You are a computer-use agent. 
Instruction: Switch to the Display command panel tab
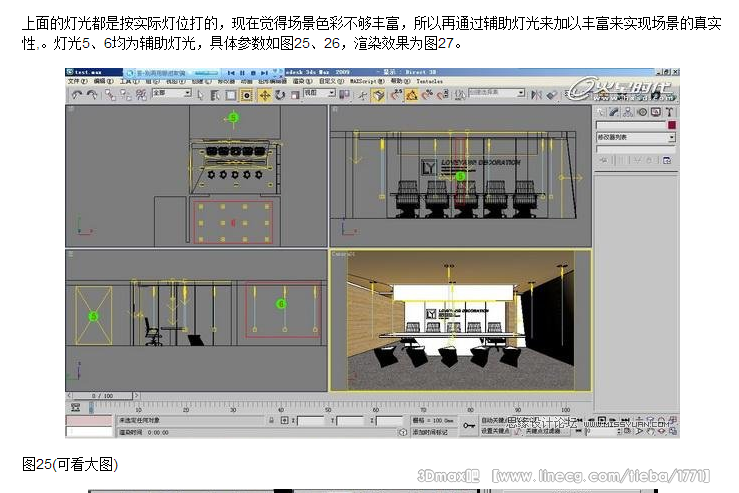coord(656,112)
